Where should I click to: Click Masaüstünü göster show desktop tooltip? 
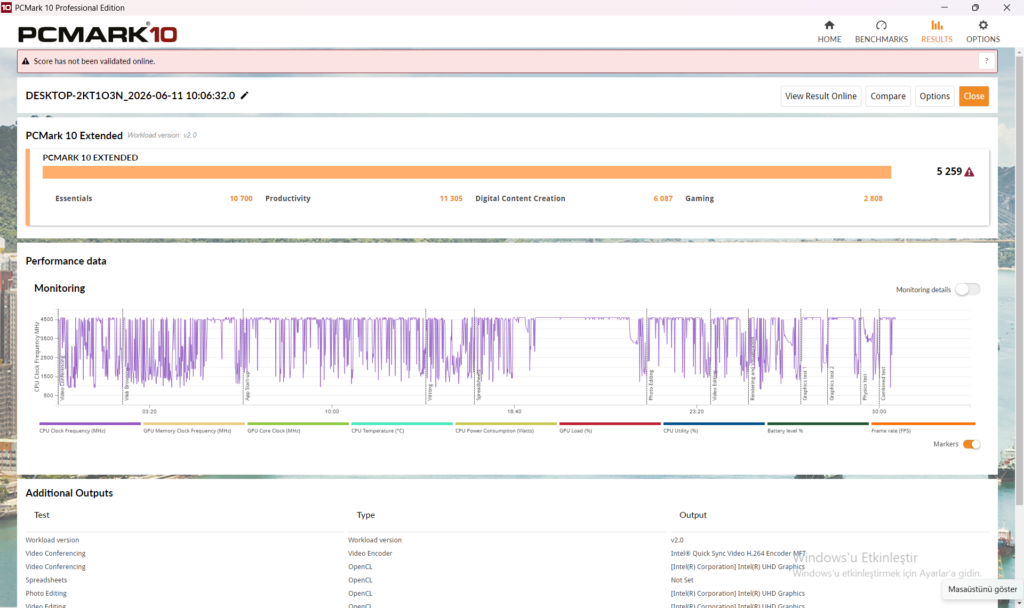(x=982, y=589)
